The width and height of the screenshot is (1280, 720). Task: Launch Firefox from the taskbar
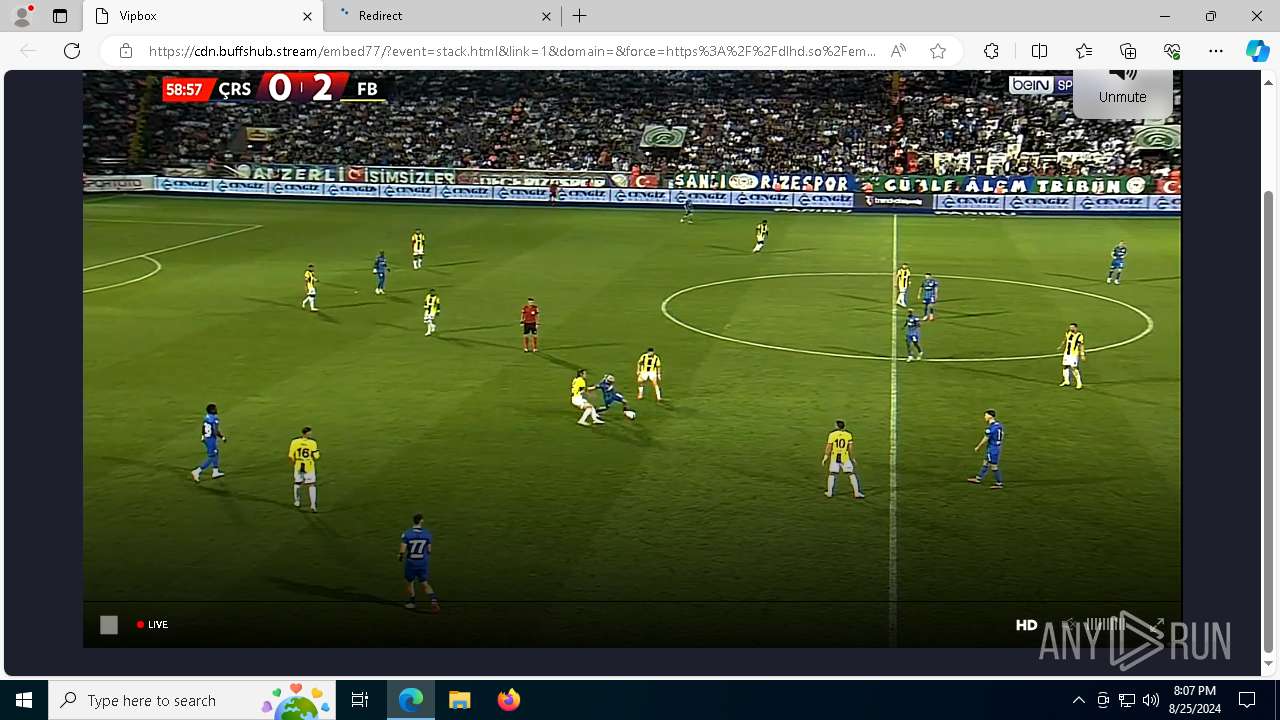(509, 700)
